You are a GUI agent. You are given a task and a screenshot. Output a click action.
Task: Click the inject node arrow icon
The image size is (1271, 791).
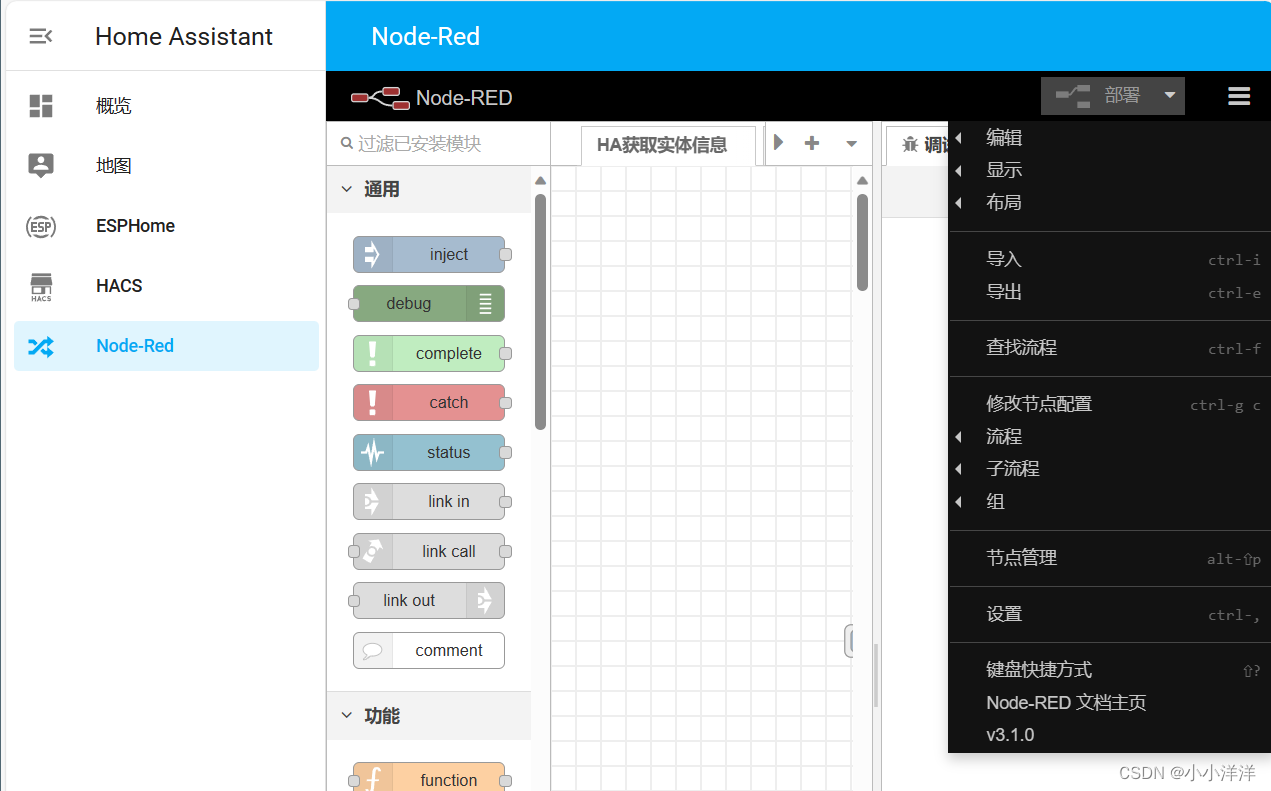[373, 254]
